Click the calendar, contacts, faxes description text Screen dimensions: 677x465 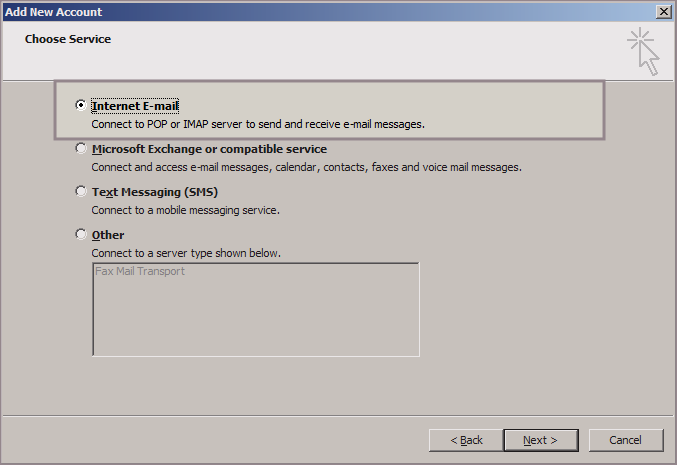pos(306,167)
